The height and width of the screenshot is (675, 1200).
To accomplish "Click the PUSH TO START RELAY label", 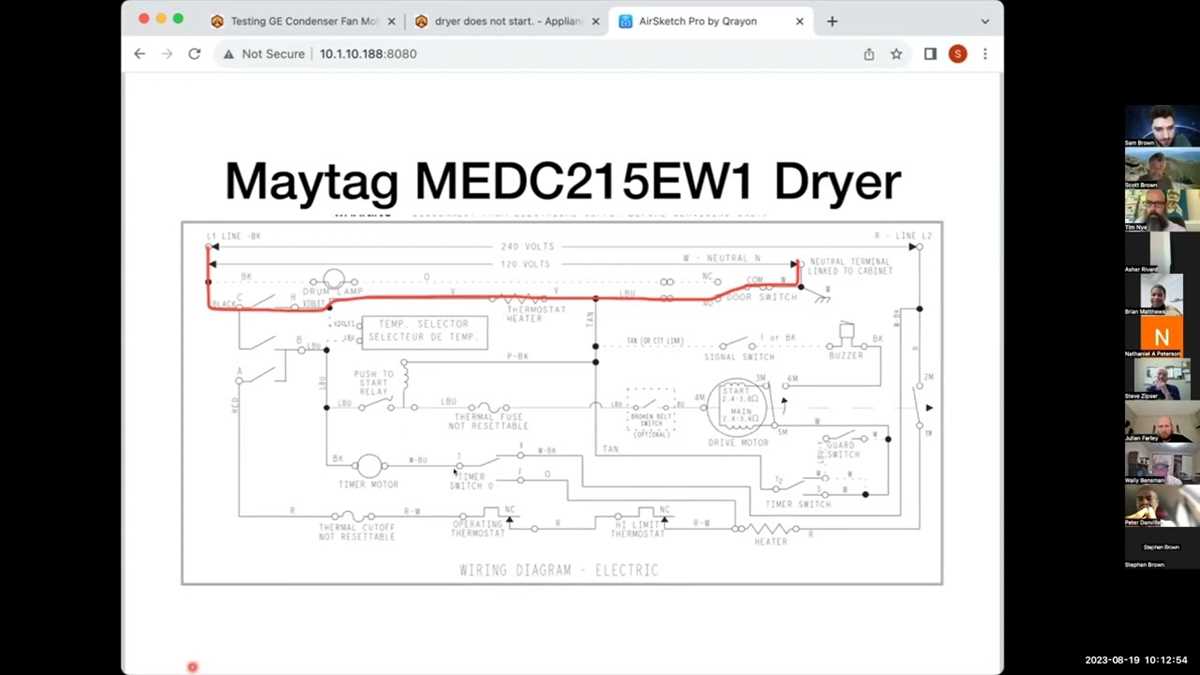I will [x=374, y=383].
